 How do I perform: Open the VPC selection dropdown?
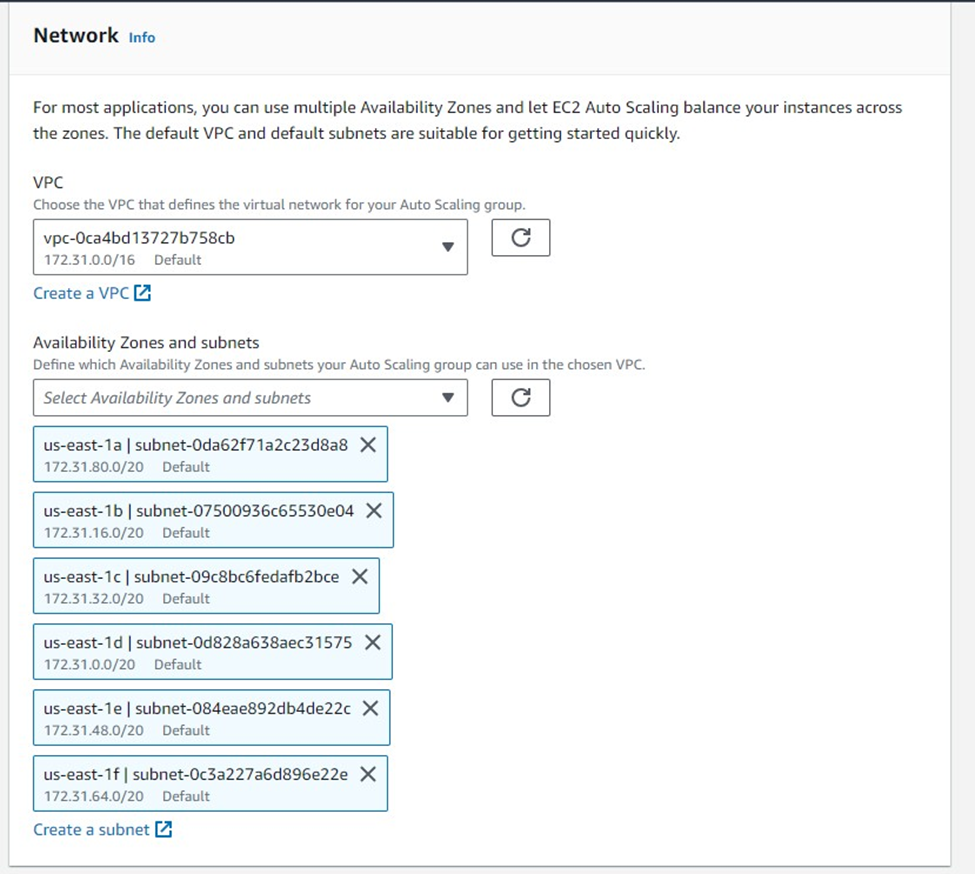[250, 247]
